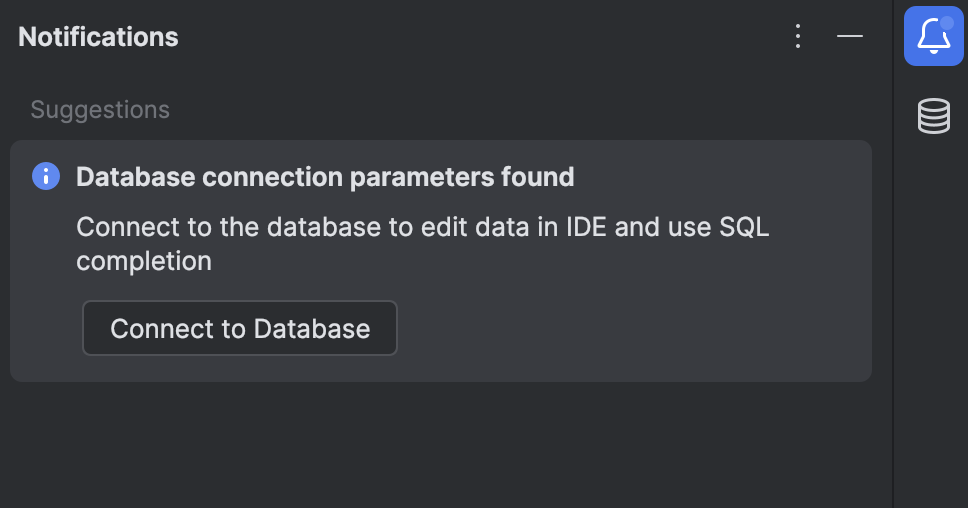Click the unread blue dot on the bell icon
The image size is (968, 508).
[x=947, y=22]
